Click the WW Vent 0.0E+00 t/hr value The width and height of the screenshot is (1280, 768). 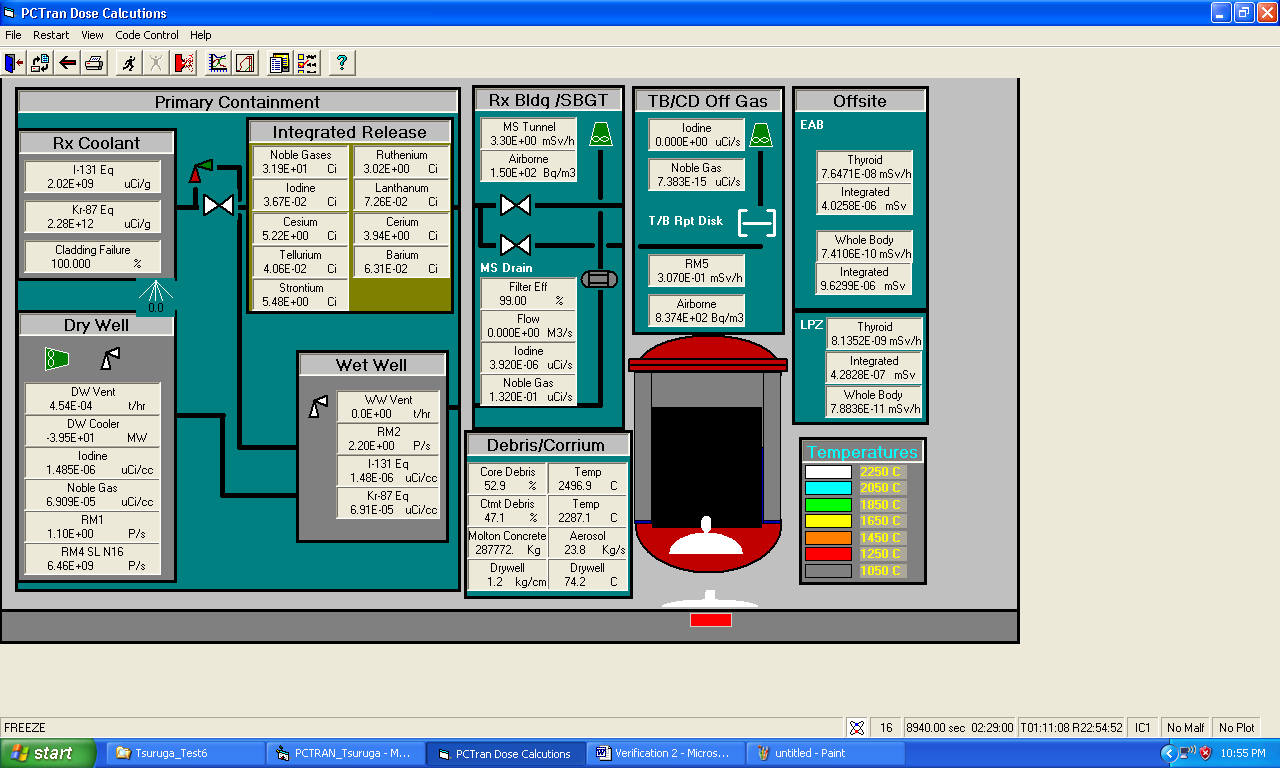[x=388, y=406]
